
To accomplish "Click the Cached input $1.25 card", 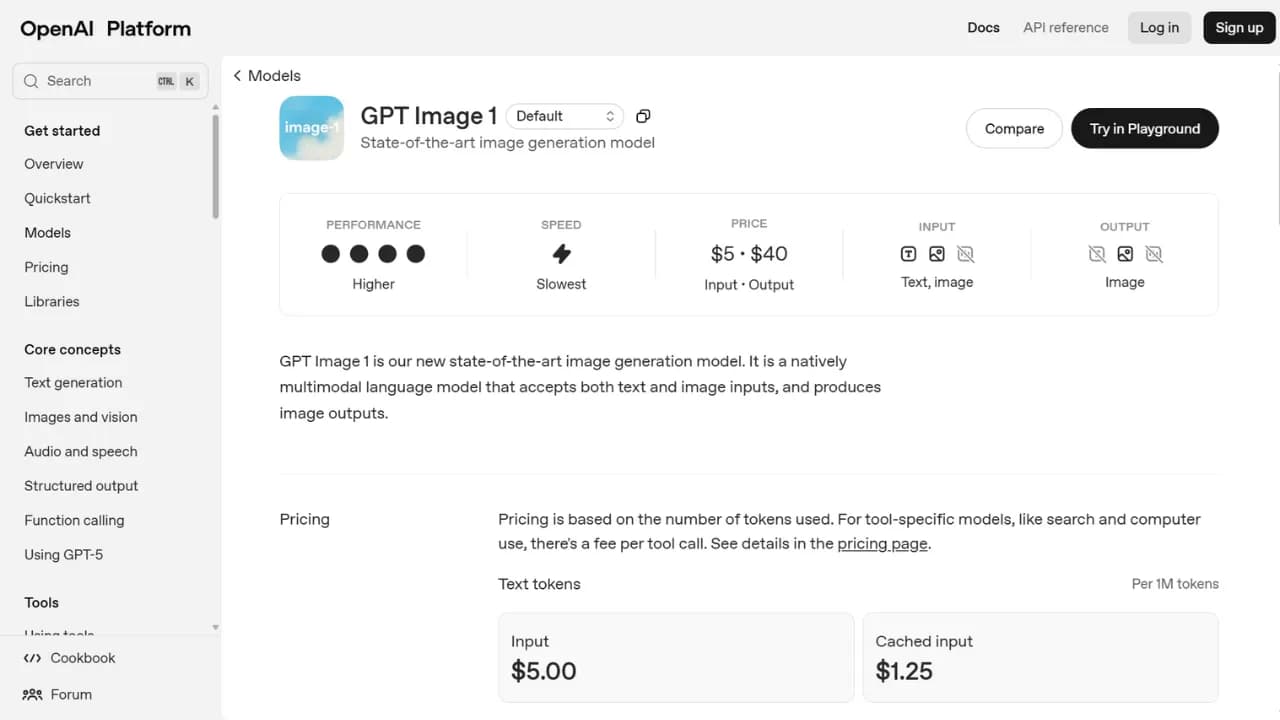I will tap(1041, 657).
